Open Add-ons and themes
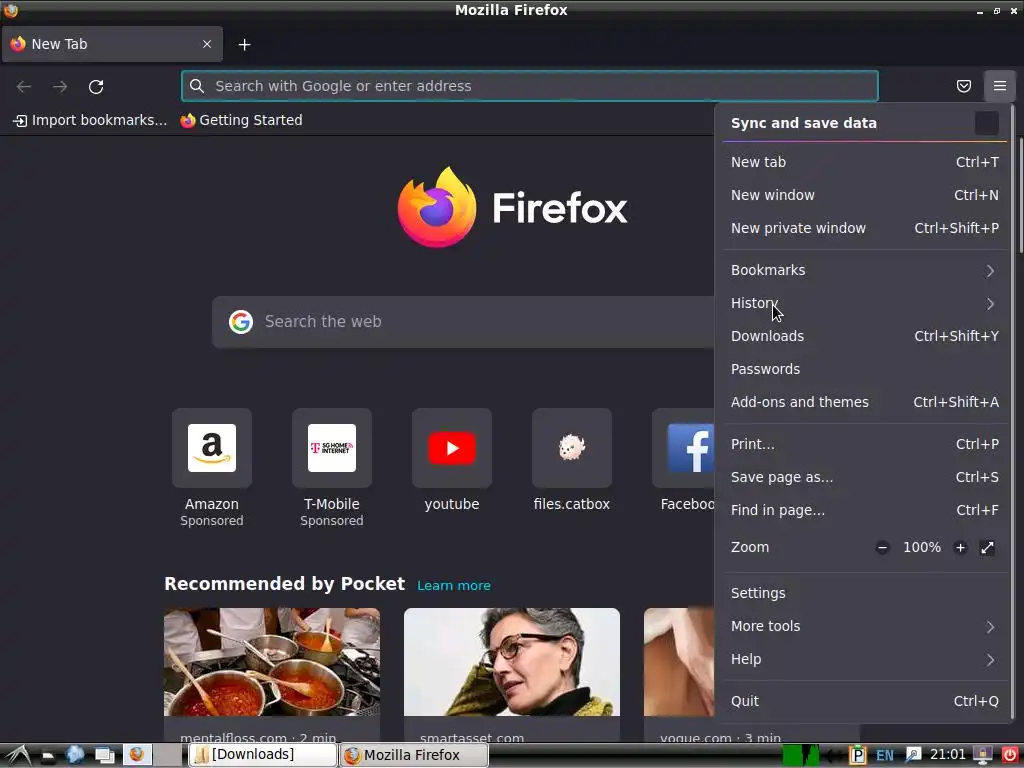Image resolution: width=1024 pixels, height=768 pixels. pos(864,402)
